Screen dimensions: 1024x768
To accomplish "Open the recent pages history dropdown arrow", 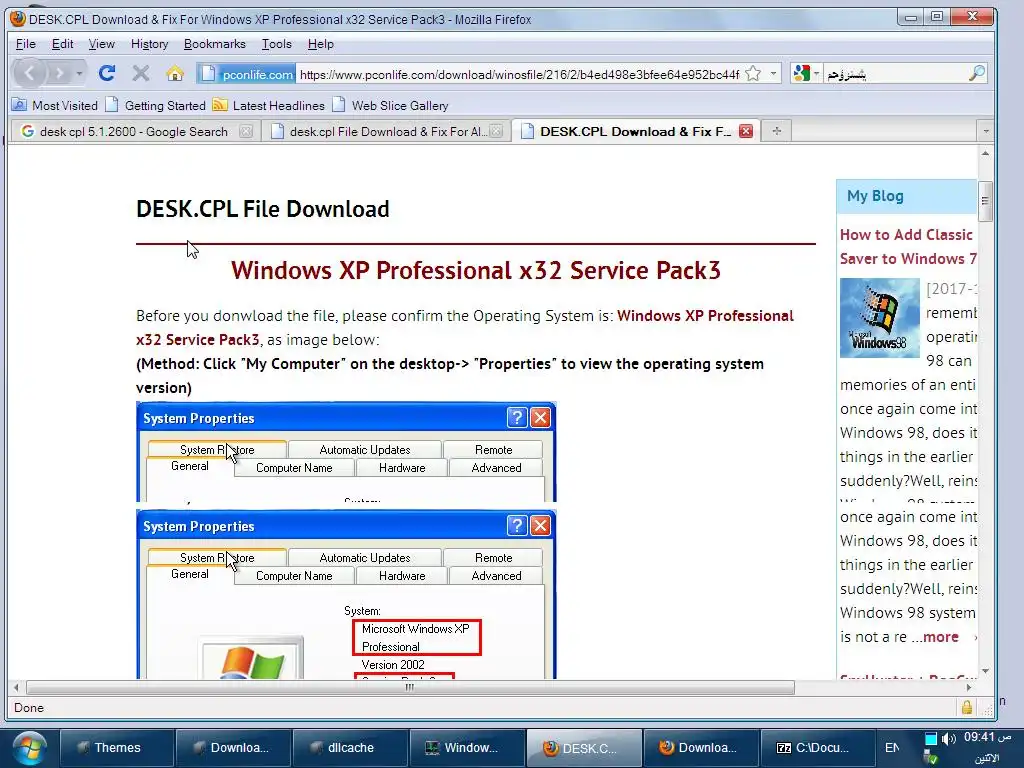I will [79, 73].
